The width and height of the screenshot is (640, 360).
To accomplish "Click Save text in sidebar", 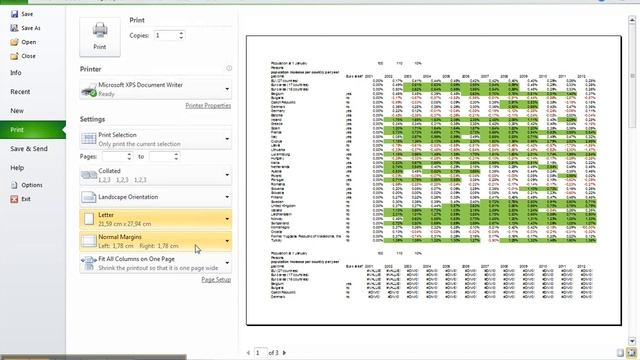I will (27, 14).
